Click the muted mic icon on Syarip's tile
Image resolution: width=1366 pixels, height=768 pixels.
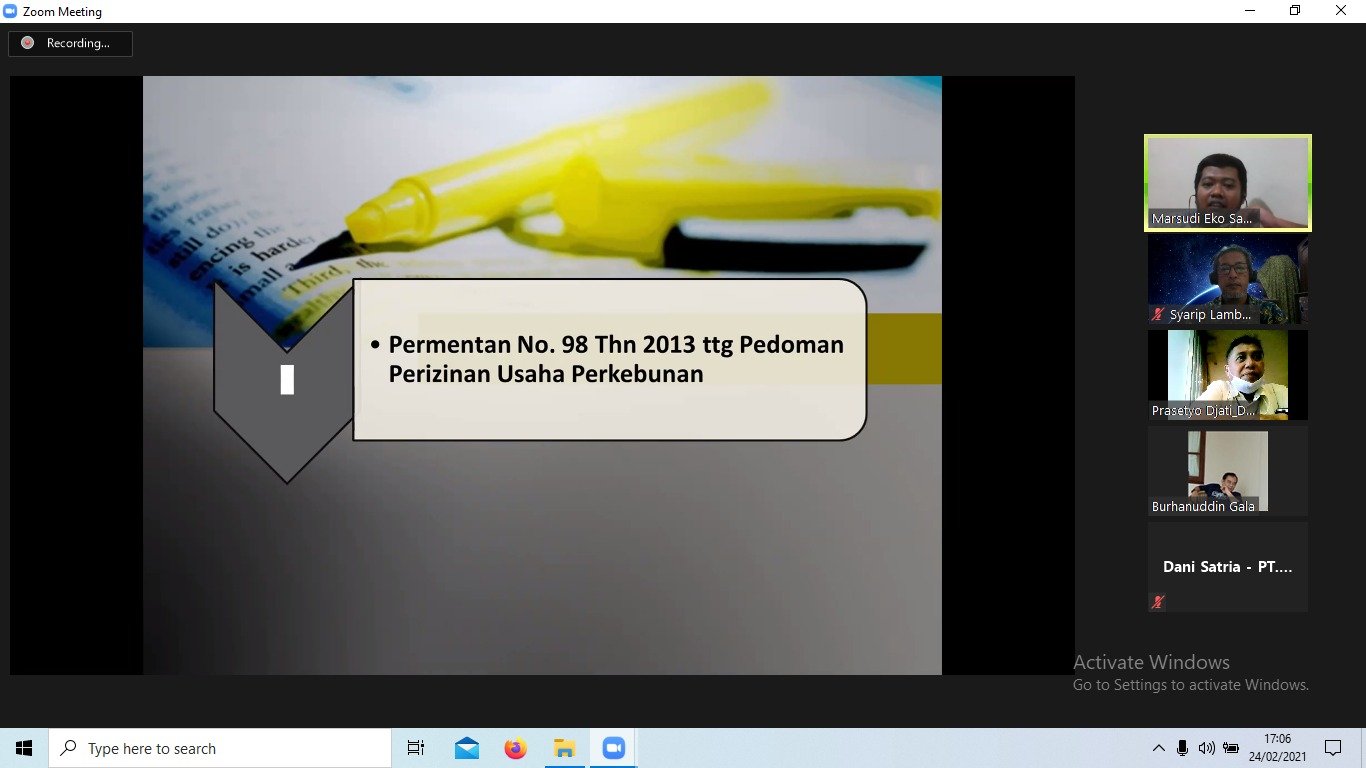(x=1158, y=314)
